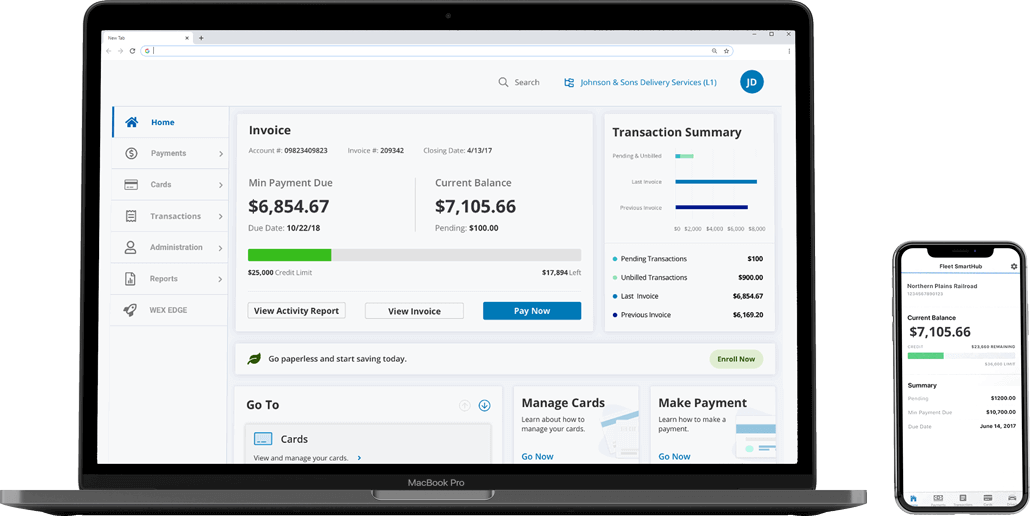Click the green credit limit progress bar
The height and width of the screenshot is (516, 1030).
click(x=290, y=255)
